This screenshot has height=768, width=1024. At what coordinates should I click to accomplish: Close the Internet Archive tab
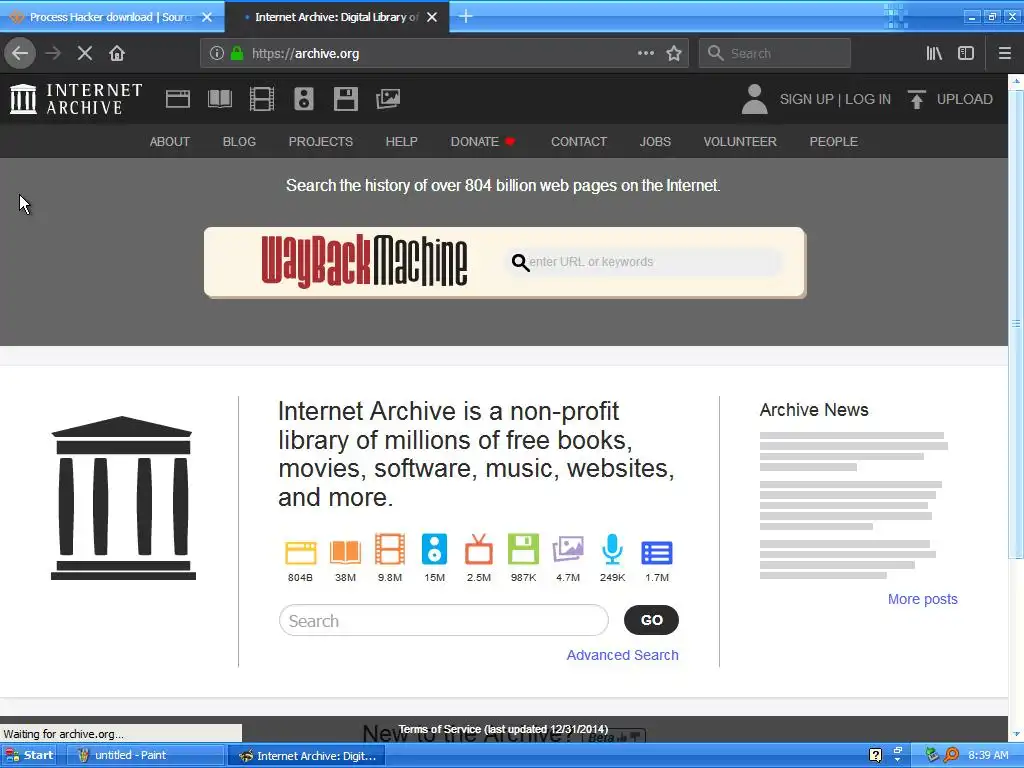[x=432, y=17]
